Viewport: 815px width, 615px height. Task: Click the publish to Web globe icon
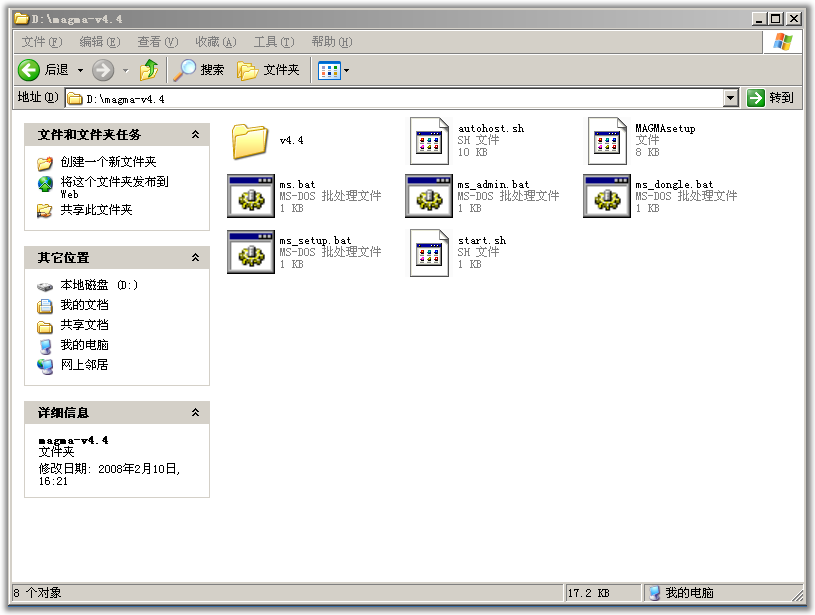tap(45, 184)
